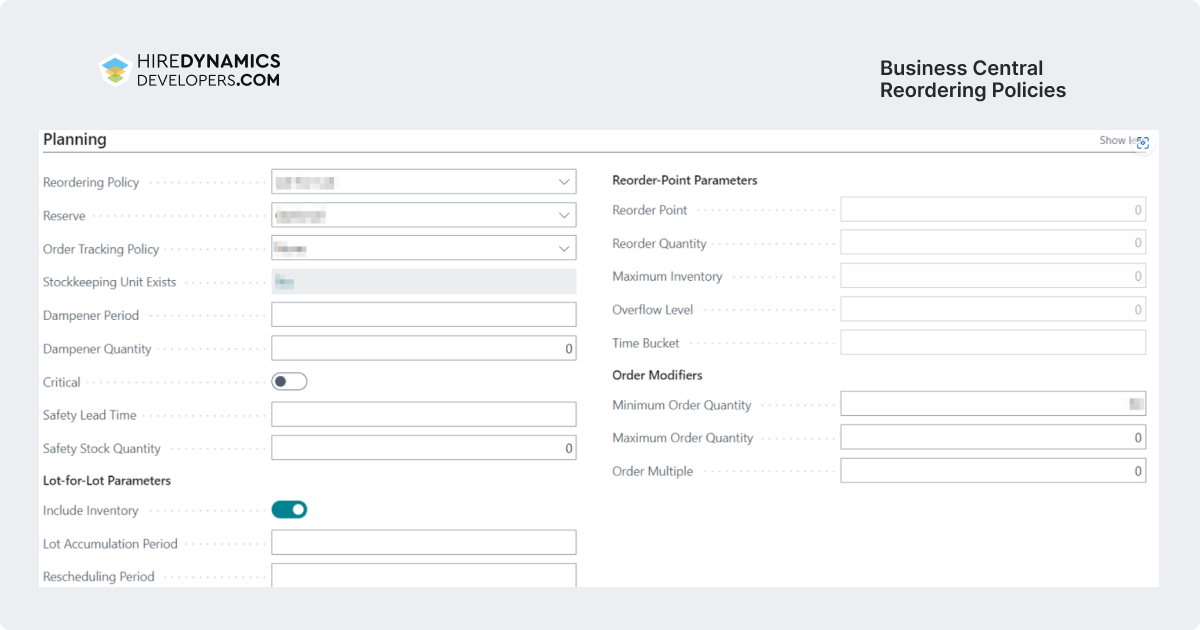Click into the Time Bucket field

tap(993, 343)
